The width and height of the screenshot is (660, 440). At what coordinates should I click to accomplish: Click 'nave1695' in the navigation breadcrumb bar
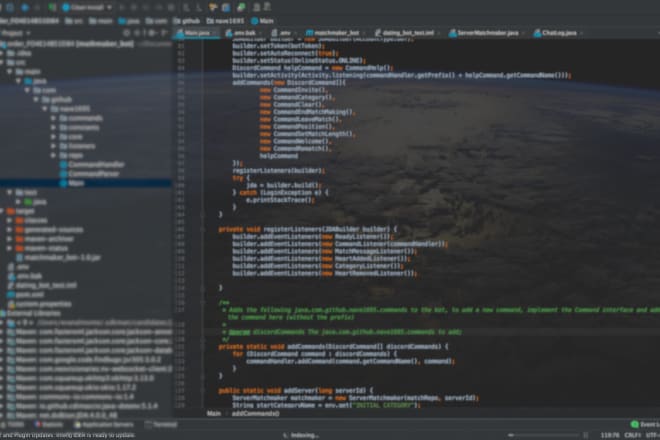(x=225, y=21)
